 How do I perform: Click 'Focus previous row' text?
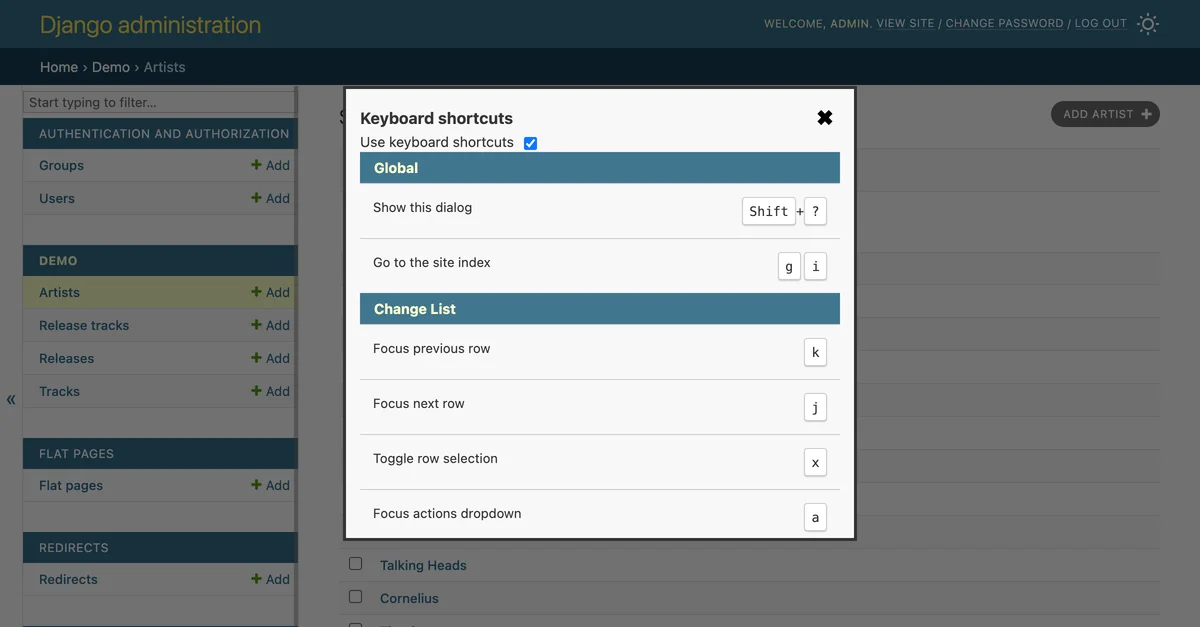click(432, 348)
